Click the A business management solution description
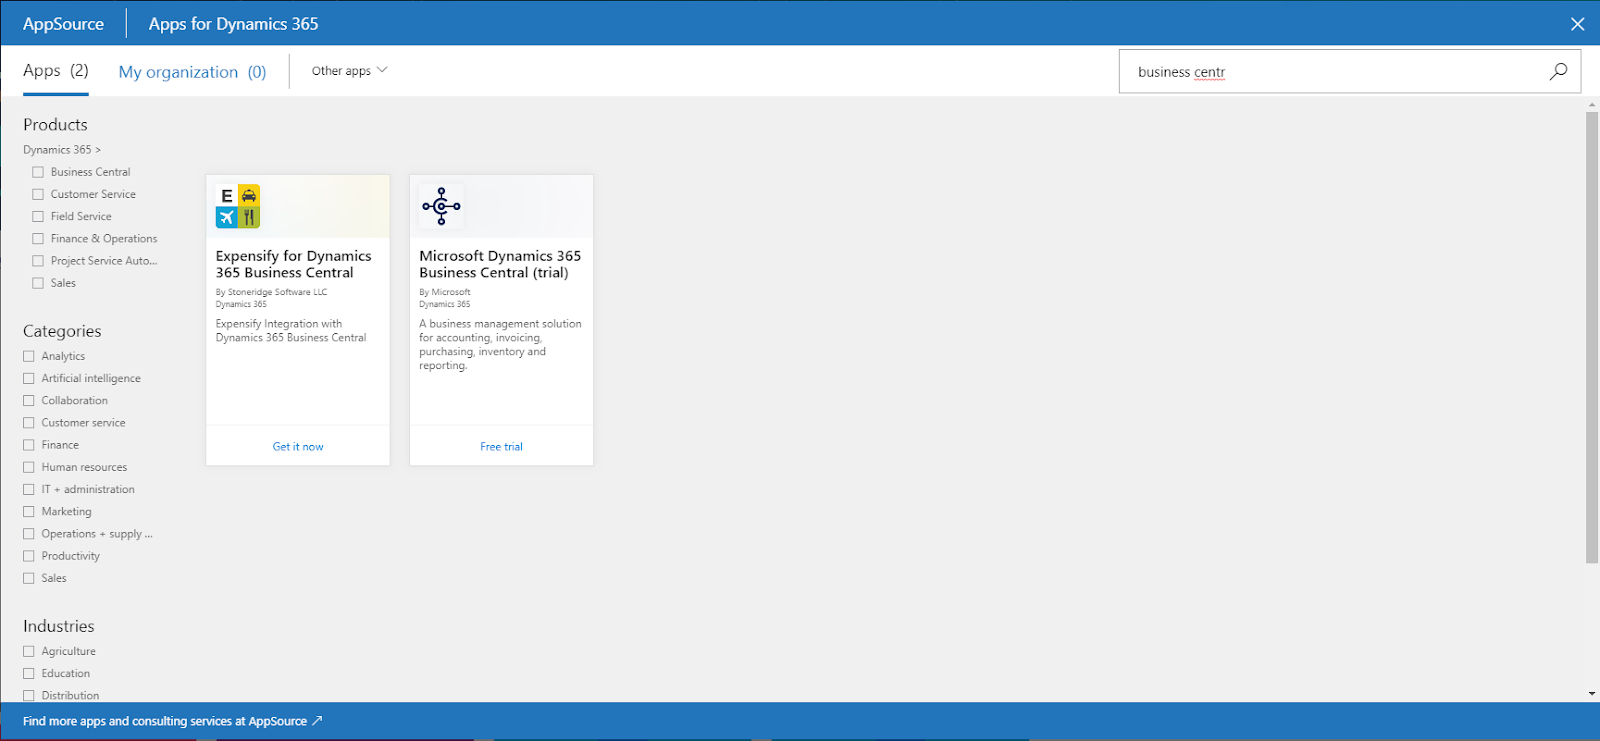The height and width of the screenshot is (741, 1600). tap(500, 345)
